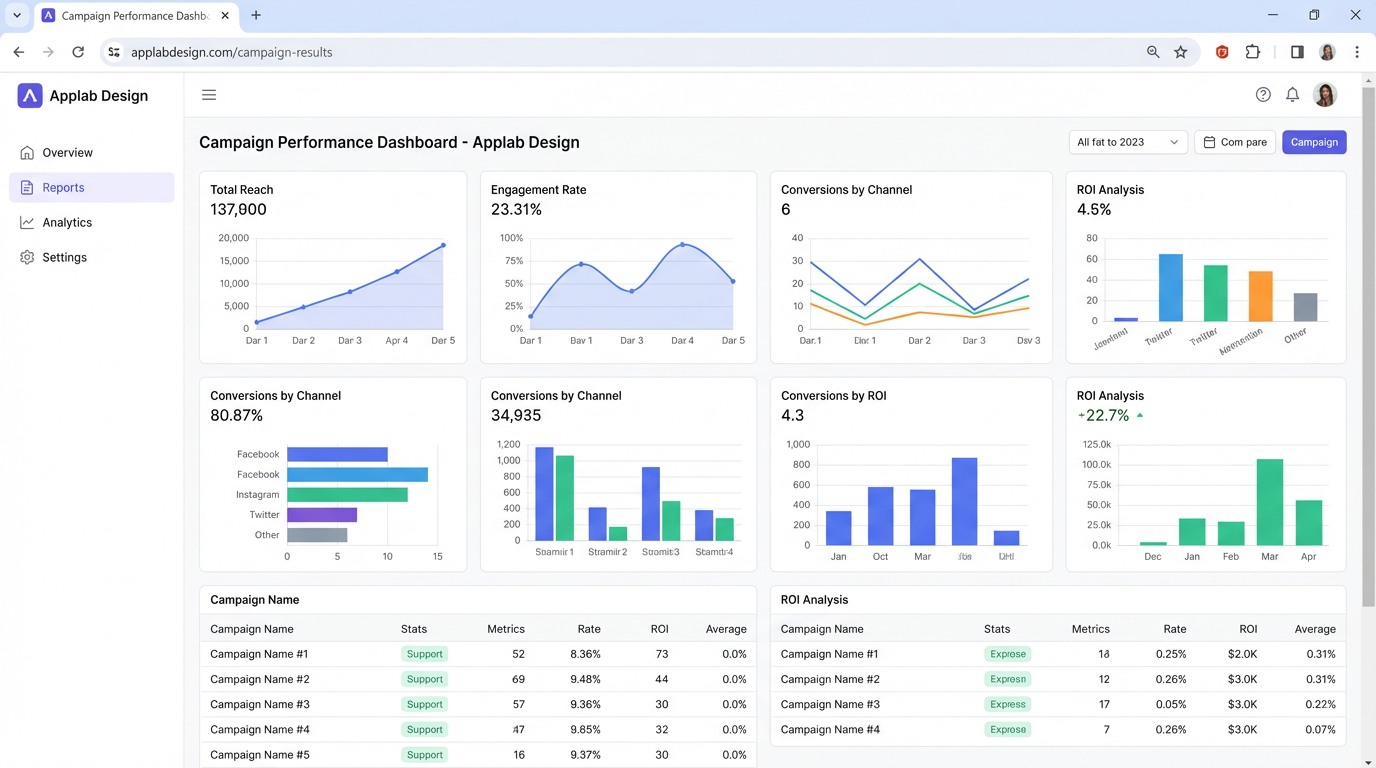Expand the date range dropdown
Viewport: 1376px width, 768px height.
click(x=1127, y=142)
